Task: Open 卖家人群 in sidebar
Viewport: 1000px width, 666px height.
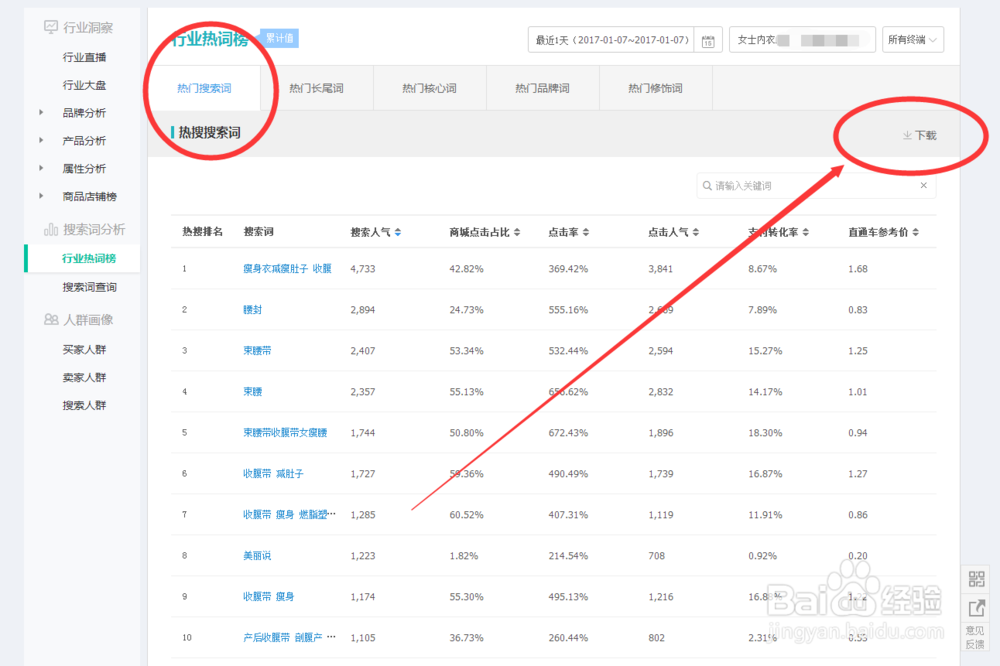Action: coord(84,378)
